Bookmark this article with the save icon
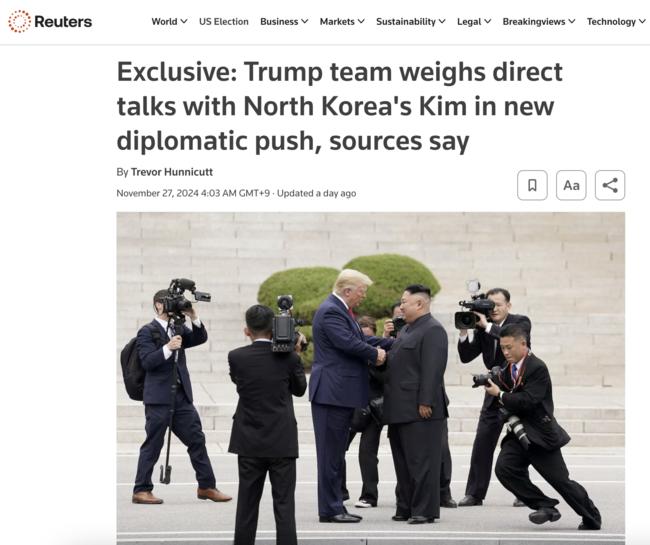Screen dimensions: 650x545 [532, 185]
